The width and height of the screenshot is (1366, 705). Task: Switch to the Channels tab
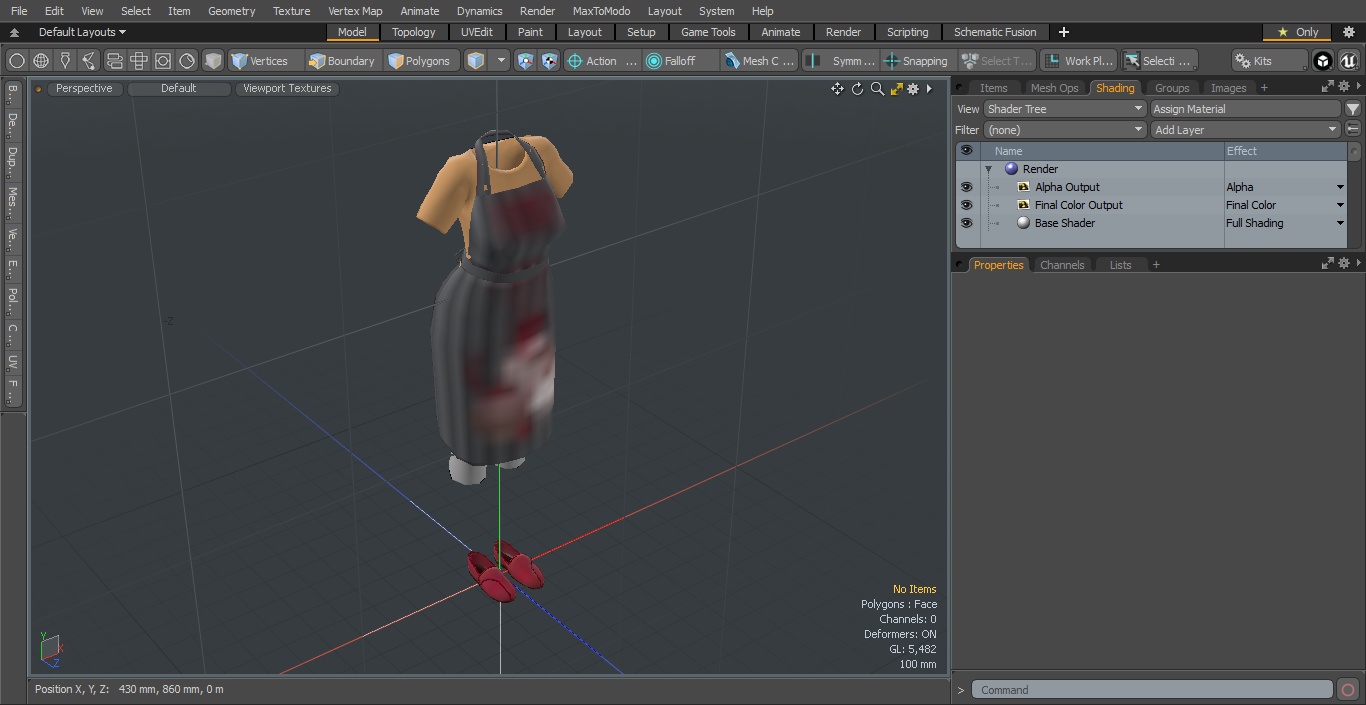coord(1062,265)
